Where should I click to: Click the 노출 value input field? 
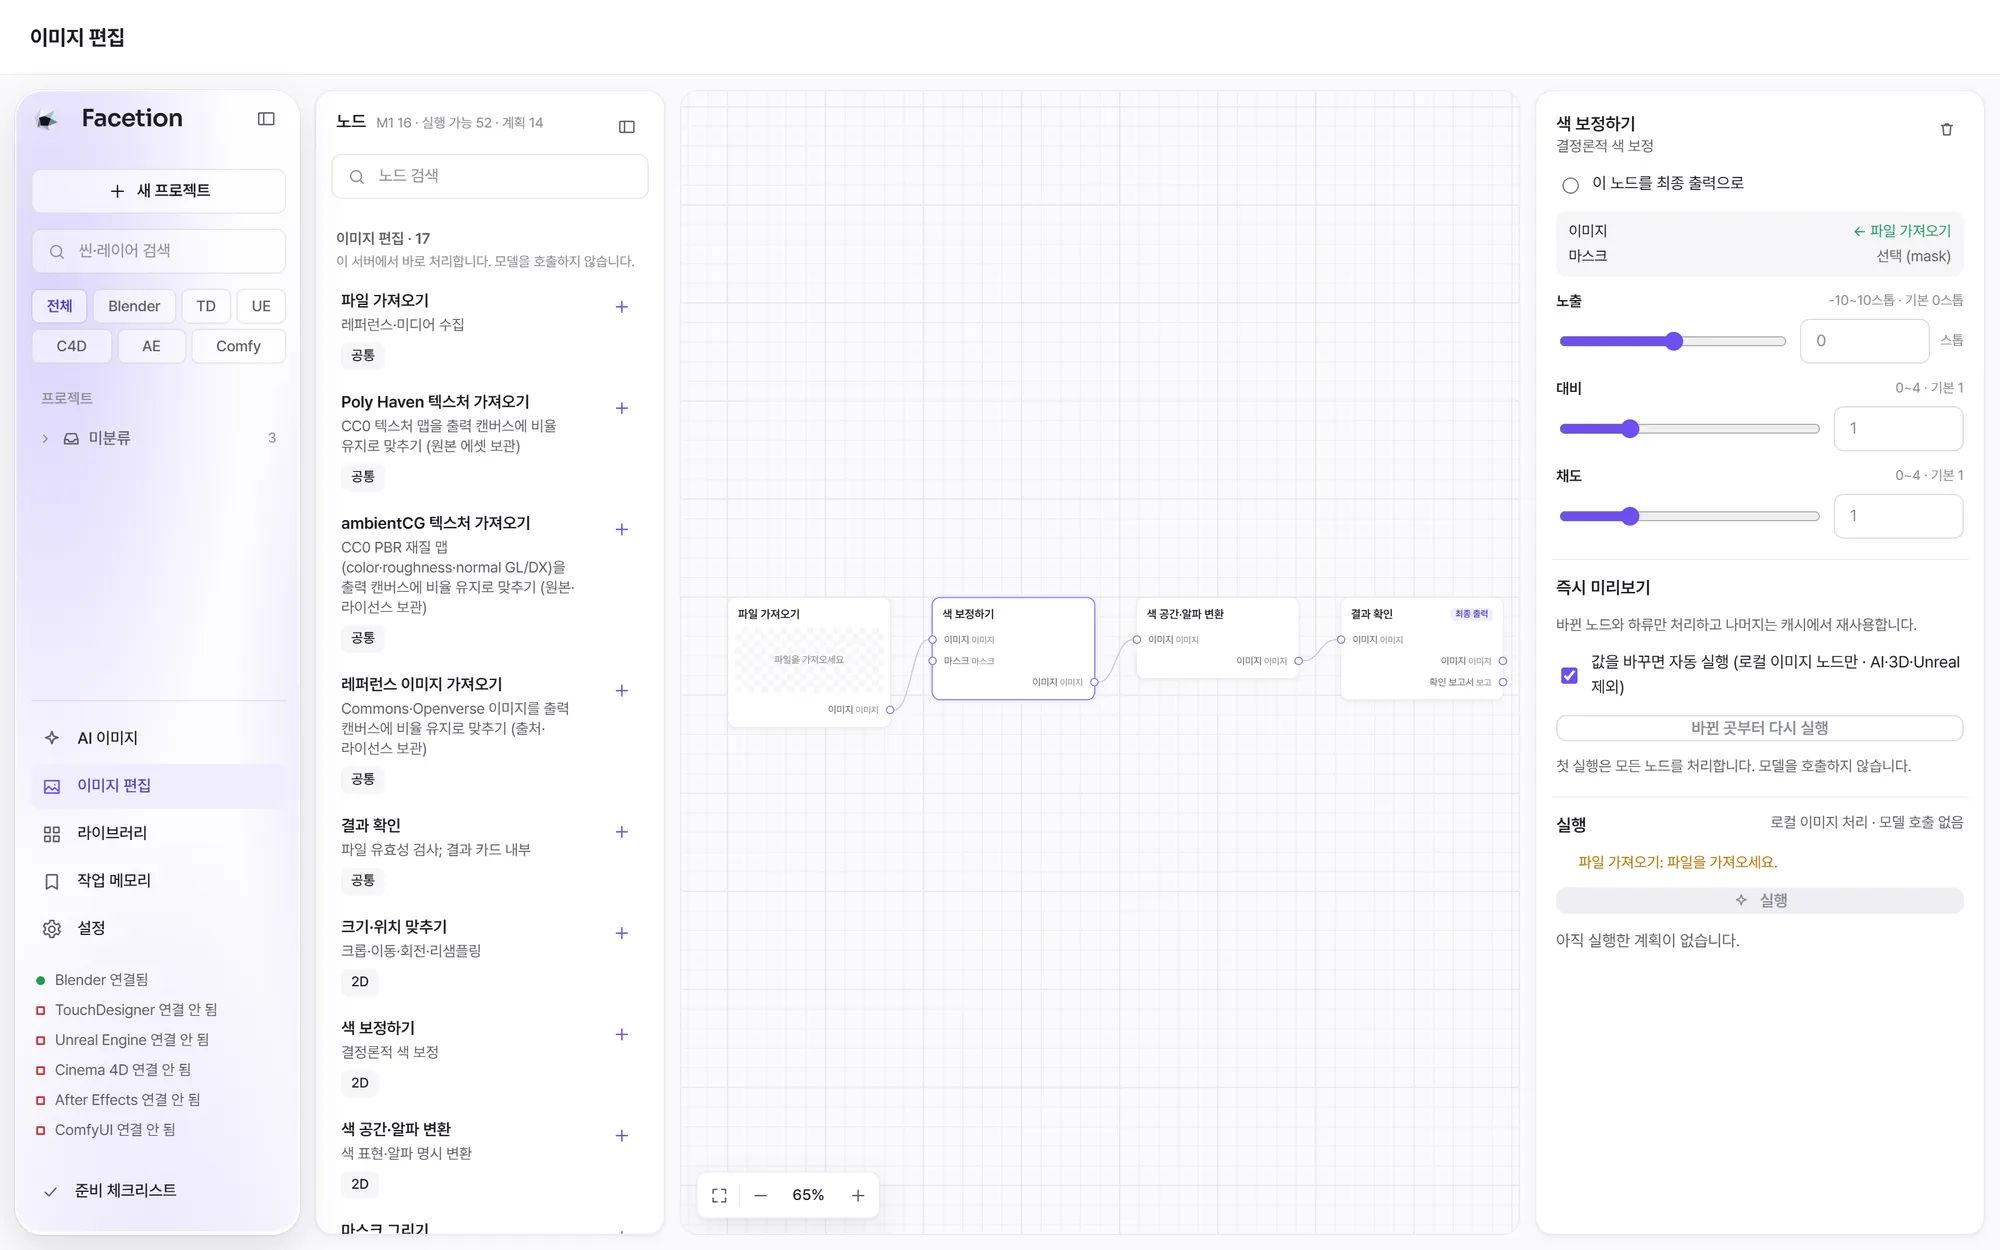point(1864,341)
